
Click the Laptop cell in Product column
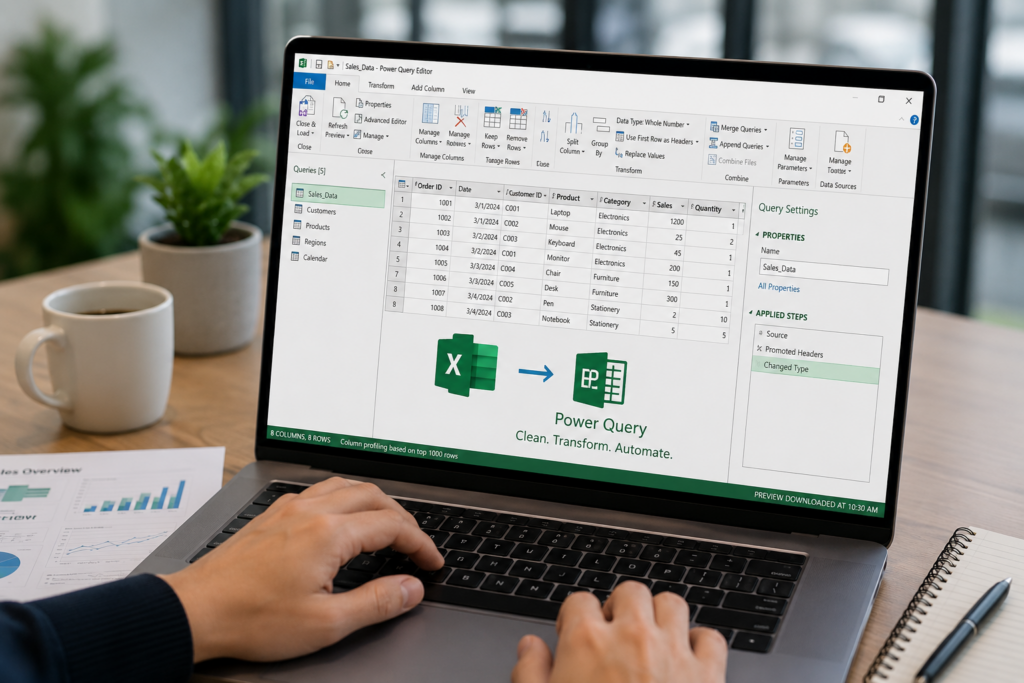[x=560, y=212]
